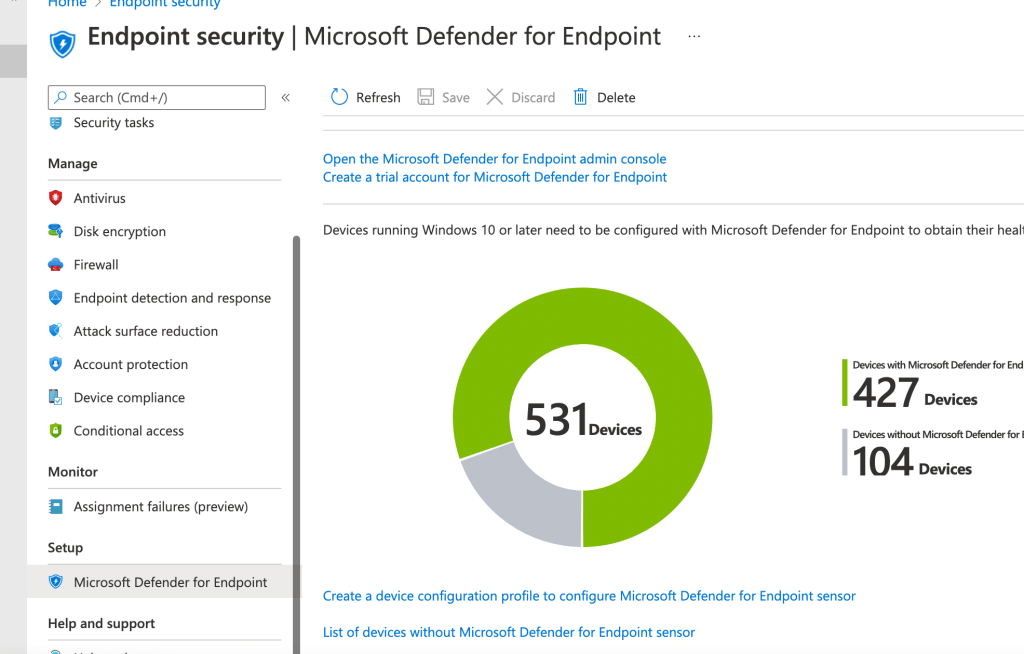Image resolution: width=1024 pixels, height=654 pixels.
Task: Click the Attack surface reduction icon
Action: pyautogui.click(x=56, y=331)
